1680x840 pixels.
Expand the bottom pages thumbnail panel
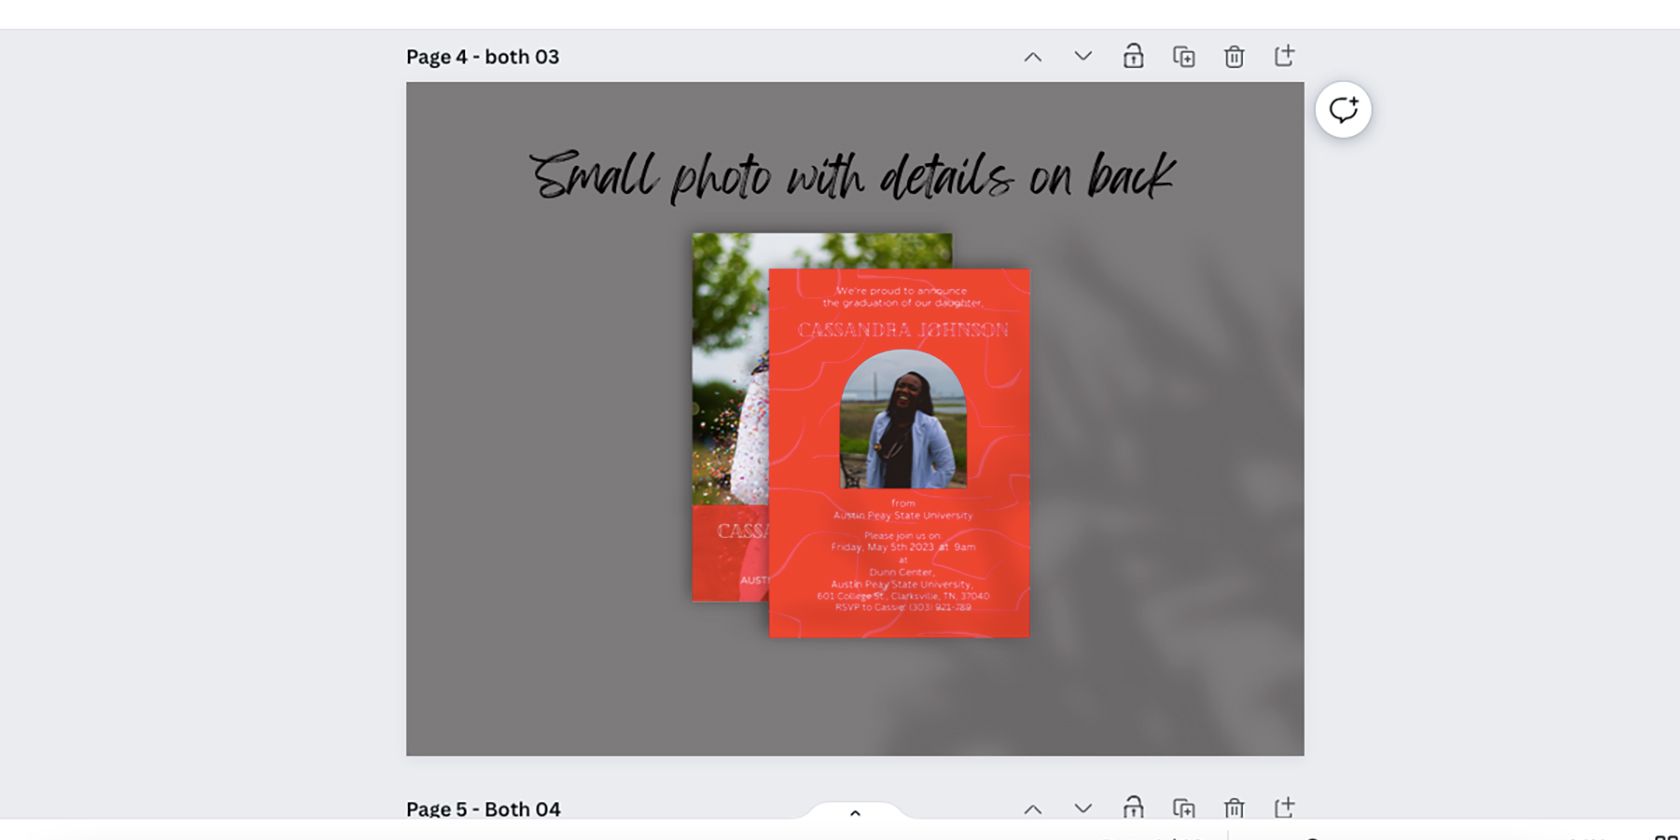tap(855, 812)
